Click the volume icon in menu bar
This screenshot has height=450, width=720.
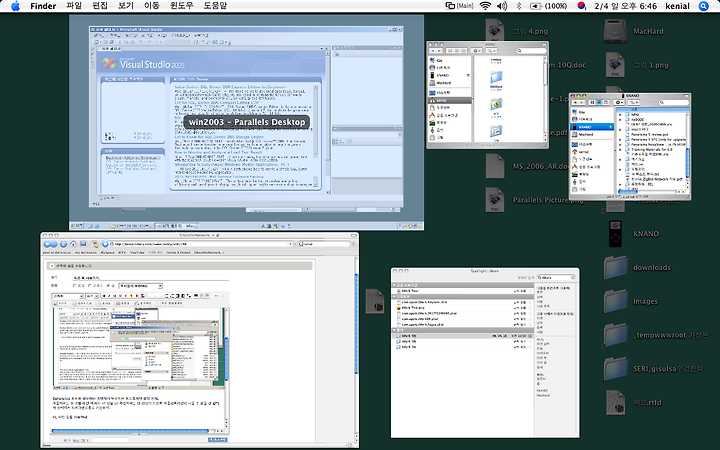[502, 6]
